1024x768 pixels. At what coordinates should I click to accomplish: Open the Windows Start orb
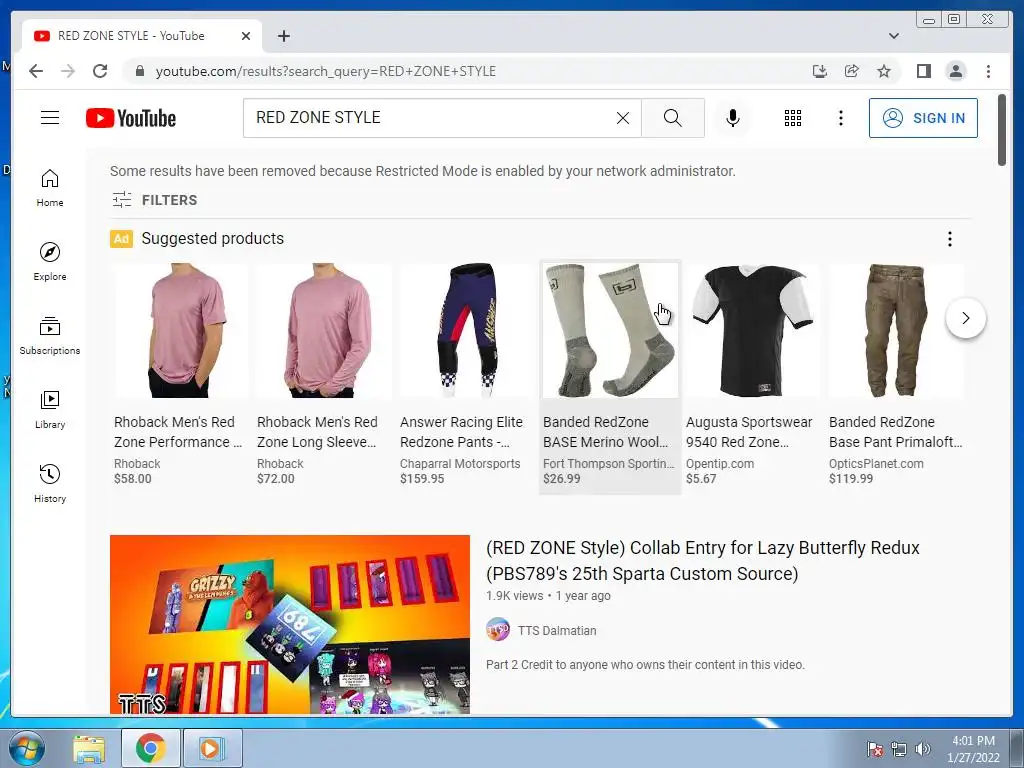26,748
